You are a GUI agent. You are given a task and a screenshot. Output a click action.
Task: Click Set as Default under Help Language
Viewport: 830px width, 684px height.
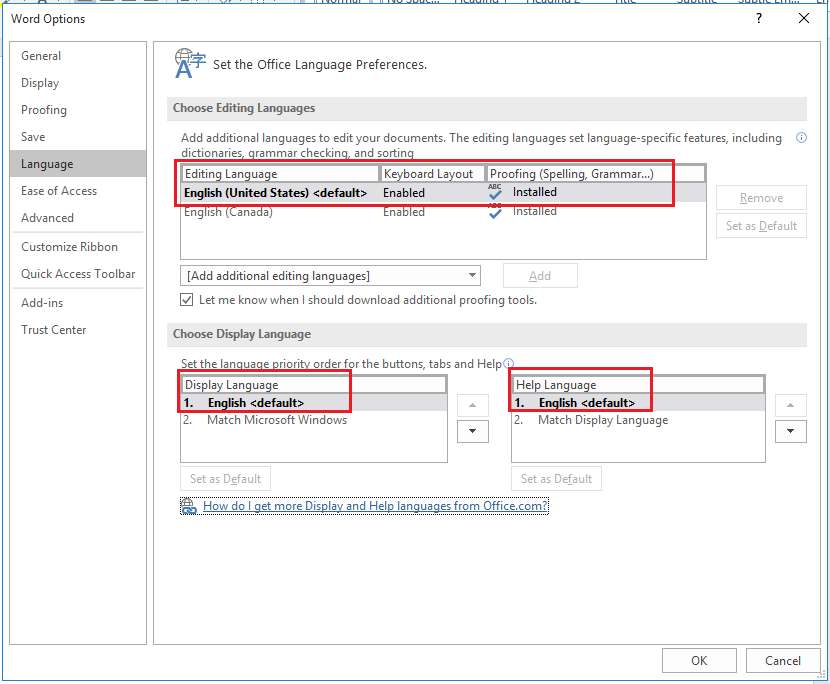pos(556,479)
